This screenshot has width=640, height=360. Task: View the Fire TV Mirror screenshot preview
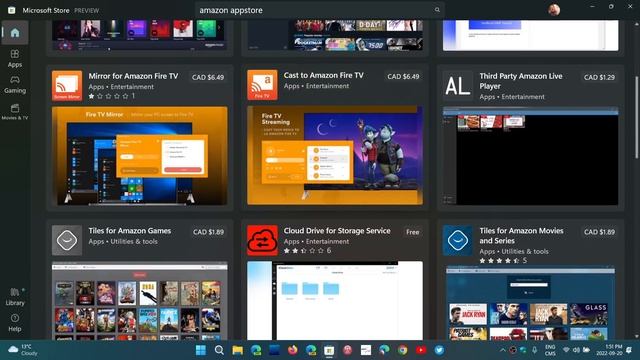tap(140, 156)
